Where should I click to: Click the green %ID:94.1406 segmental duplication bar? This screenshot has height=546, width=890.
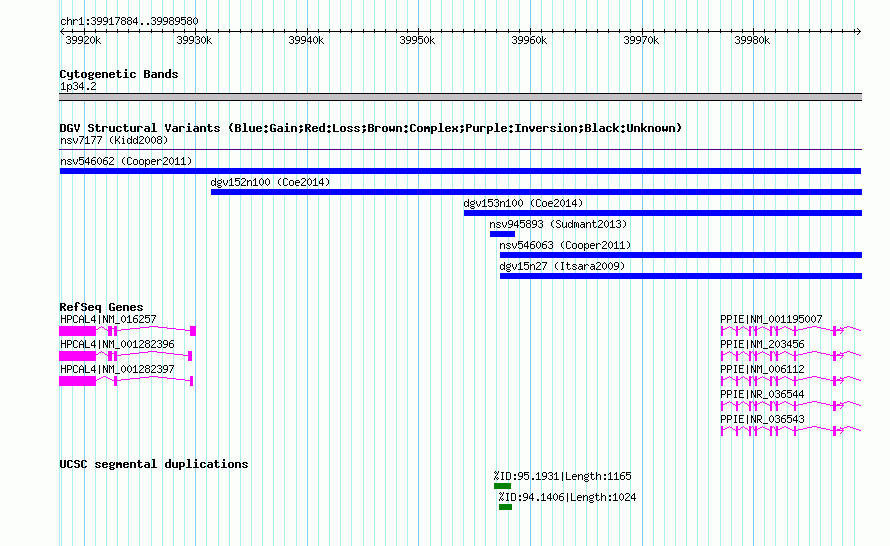(x=506, y=507)
